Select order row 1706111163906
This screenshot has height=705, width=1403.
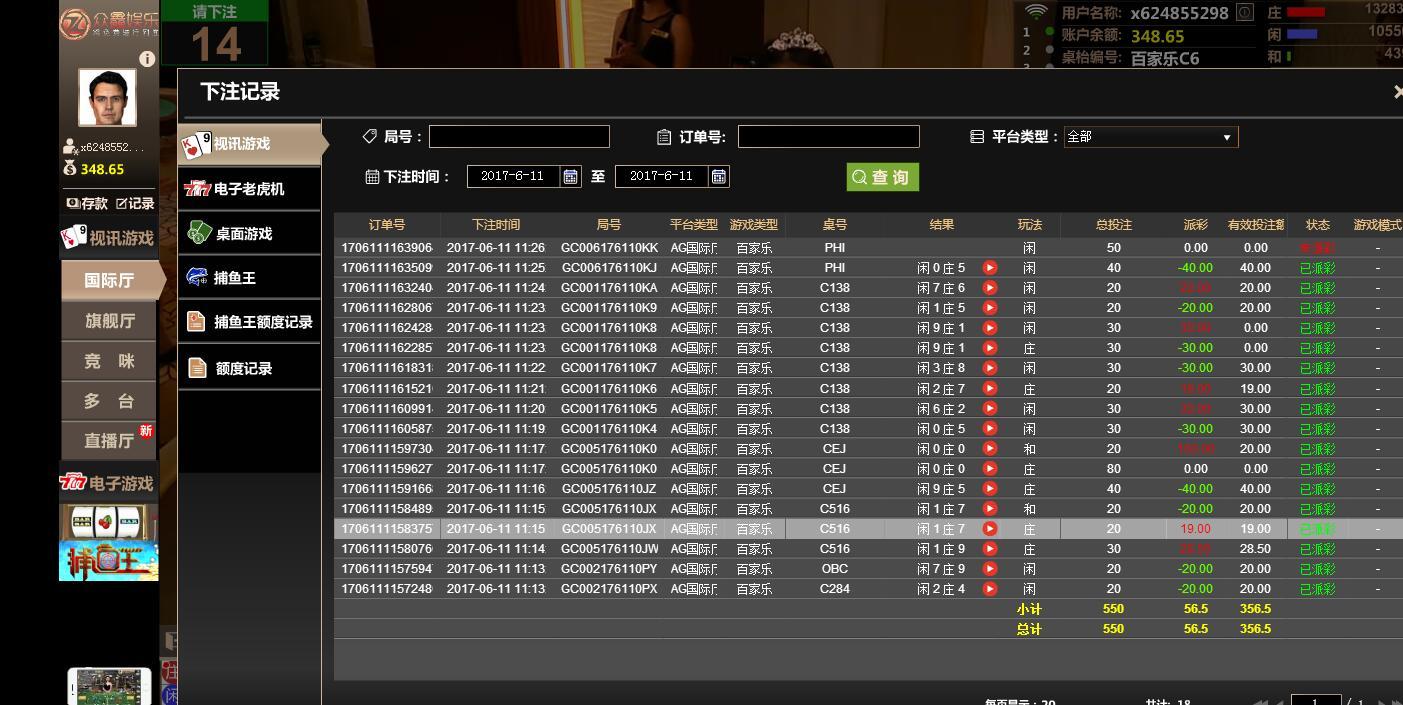868,248
